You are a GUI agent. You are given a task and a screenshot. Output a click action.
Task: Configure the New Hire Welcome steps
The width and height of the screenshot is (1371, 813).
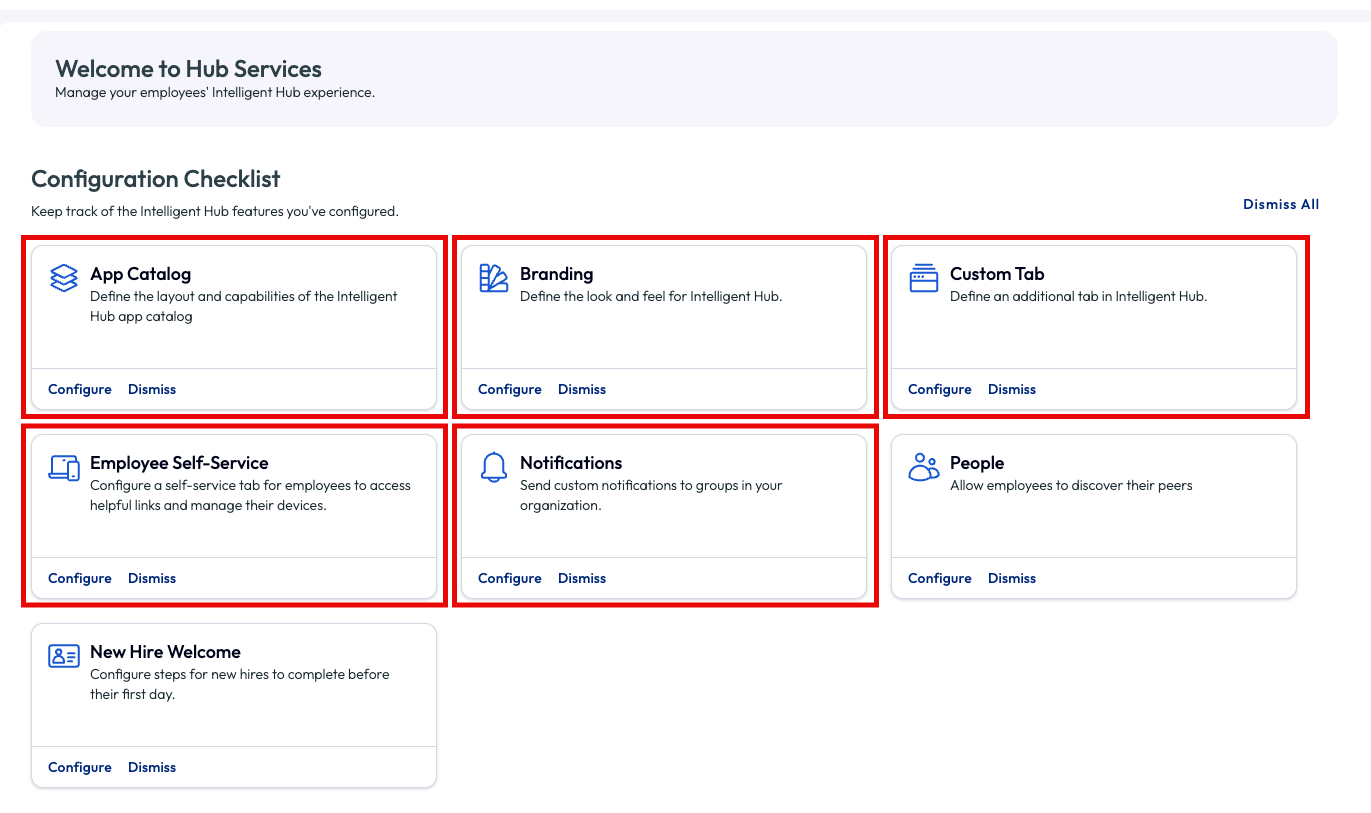coord(80,767)
